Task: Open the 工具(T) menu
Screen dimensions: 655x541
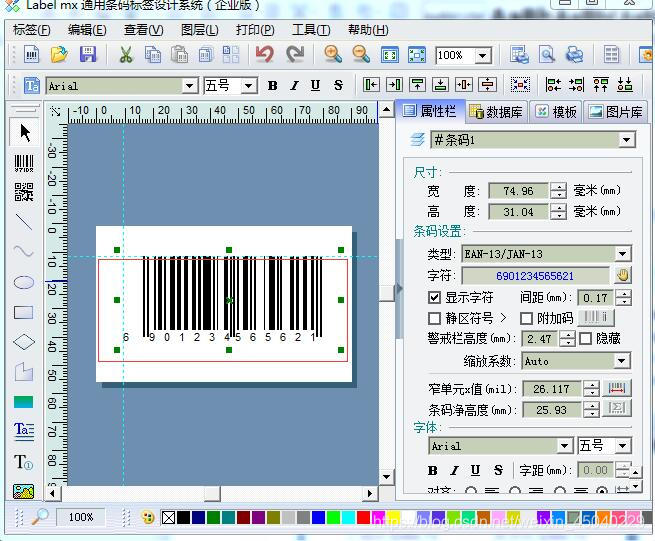Action: click(x=311, y=30)
